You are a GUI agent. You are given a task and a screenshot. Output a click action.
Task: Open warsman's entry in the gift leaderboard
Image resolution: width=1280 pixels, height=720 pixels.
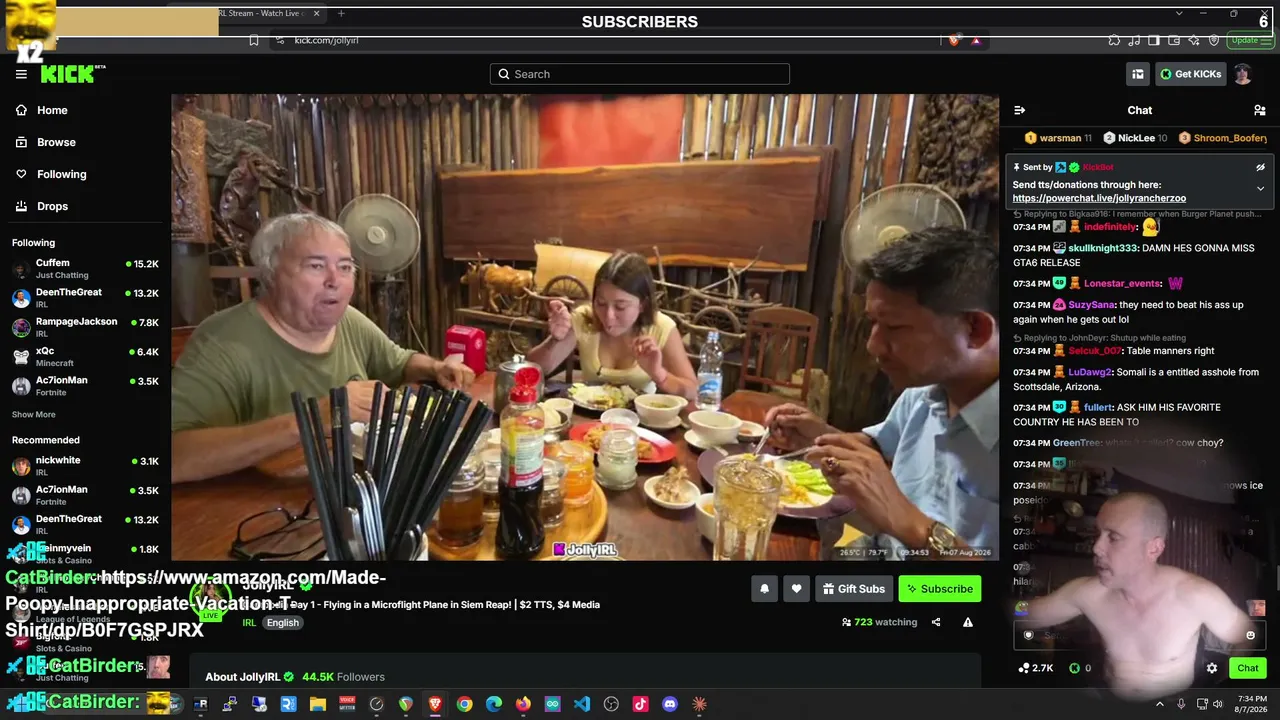(x=1058, y=138)
